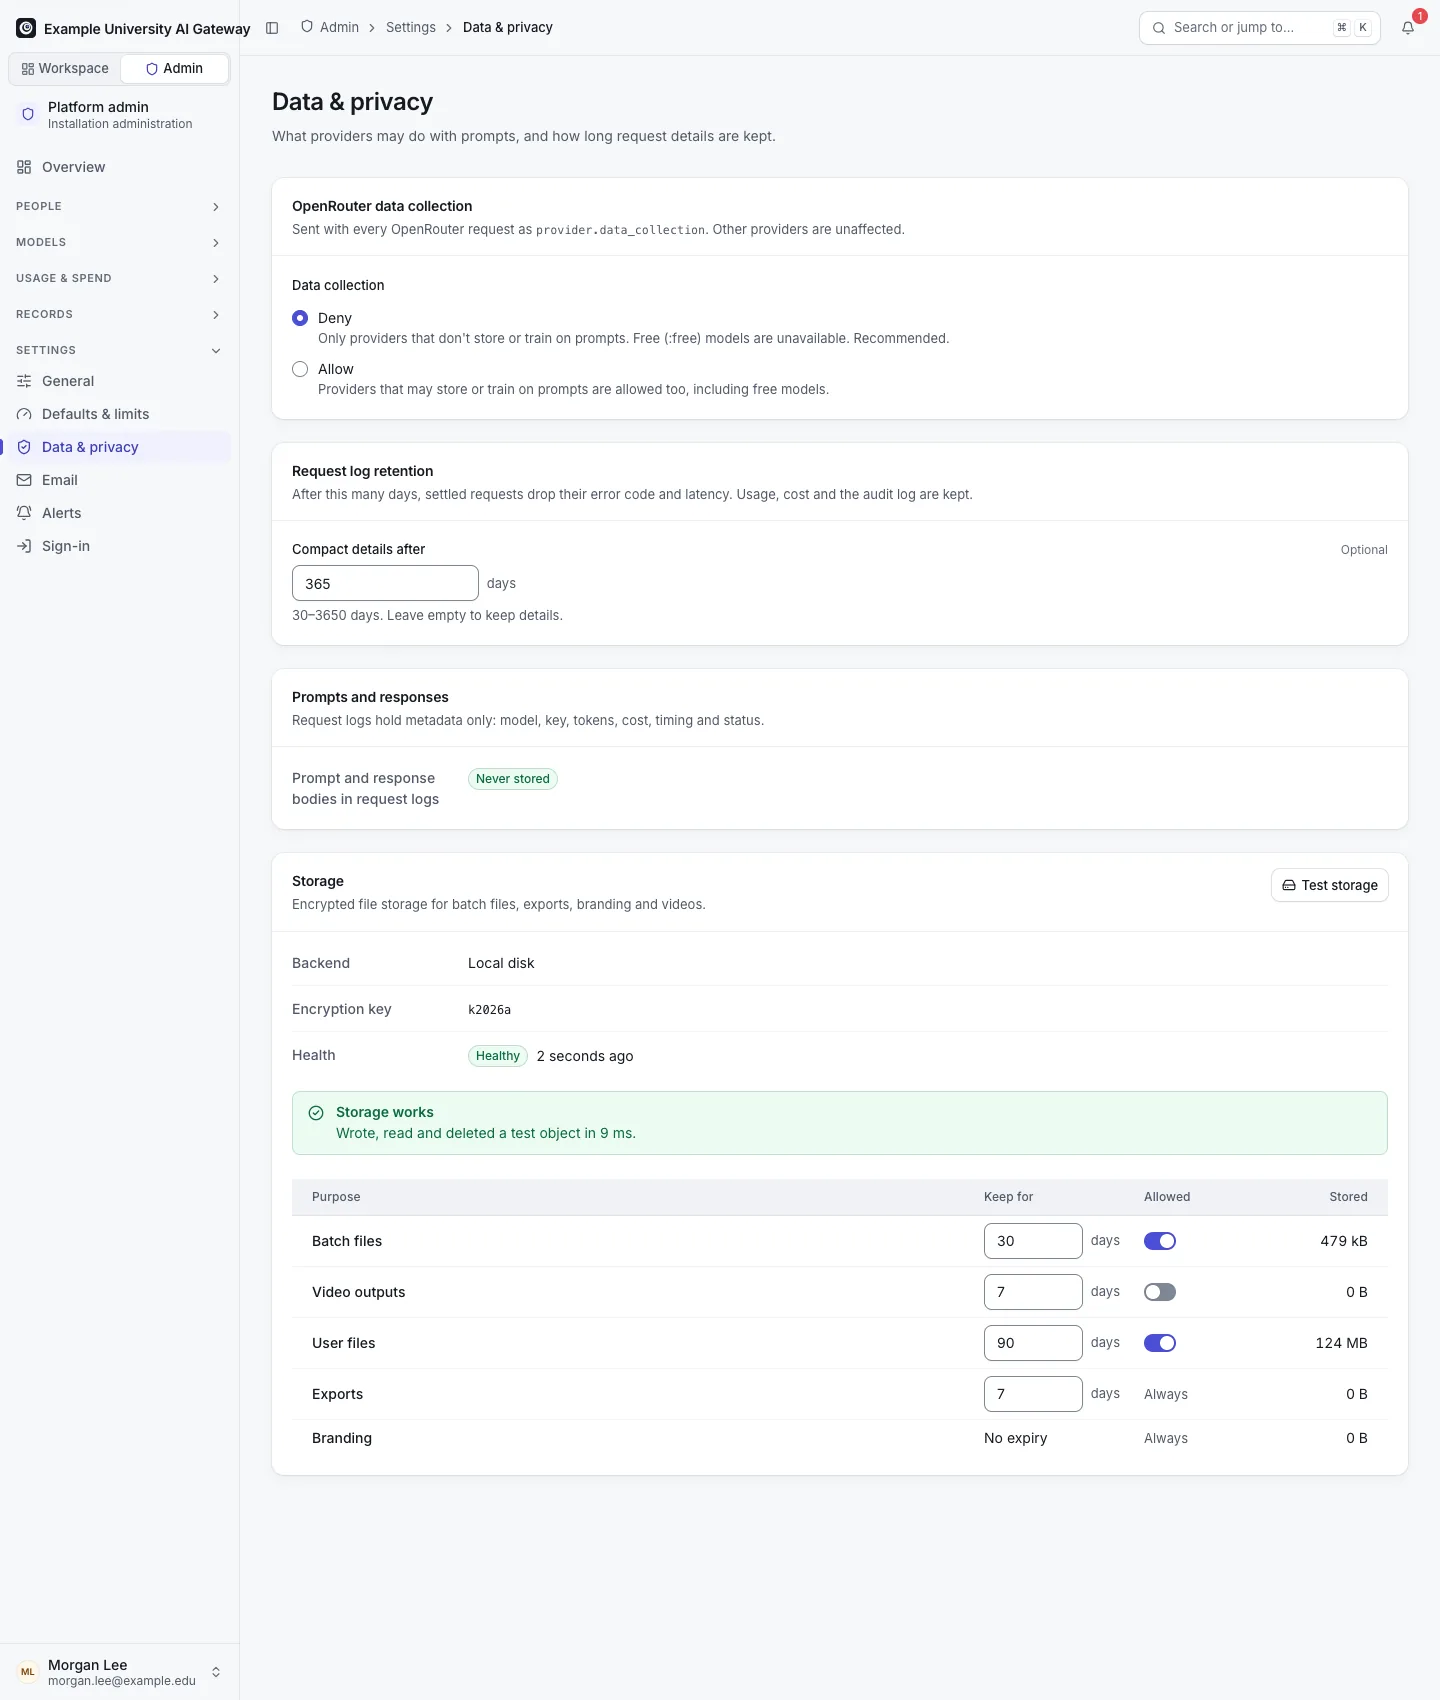Expand the Records section
1440x1700 pixels.
click(x=119, y=314)
